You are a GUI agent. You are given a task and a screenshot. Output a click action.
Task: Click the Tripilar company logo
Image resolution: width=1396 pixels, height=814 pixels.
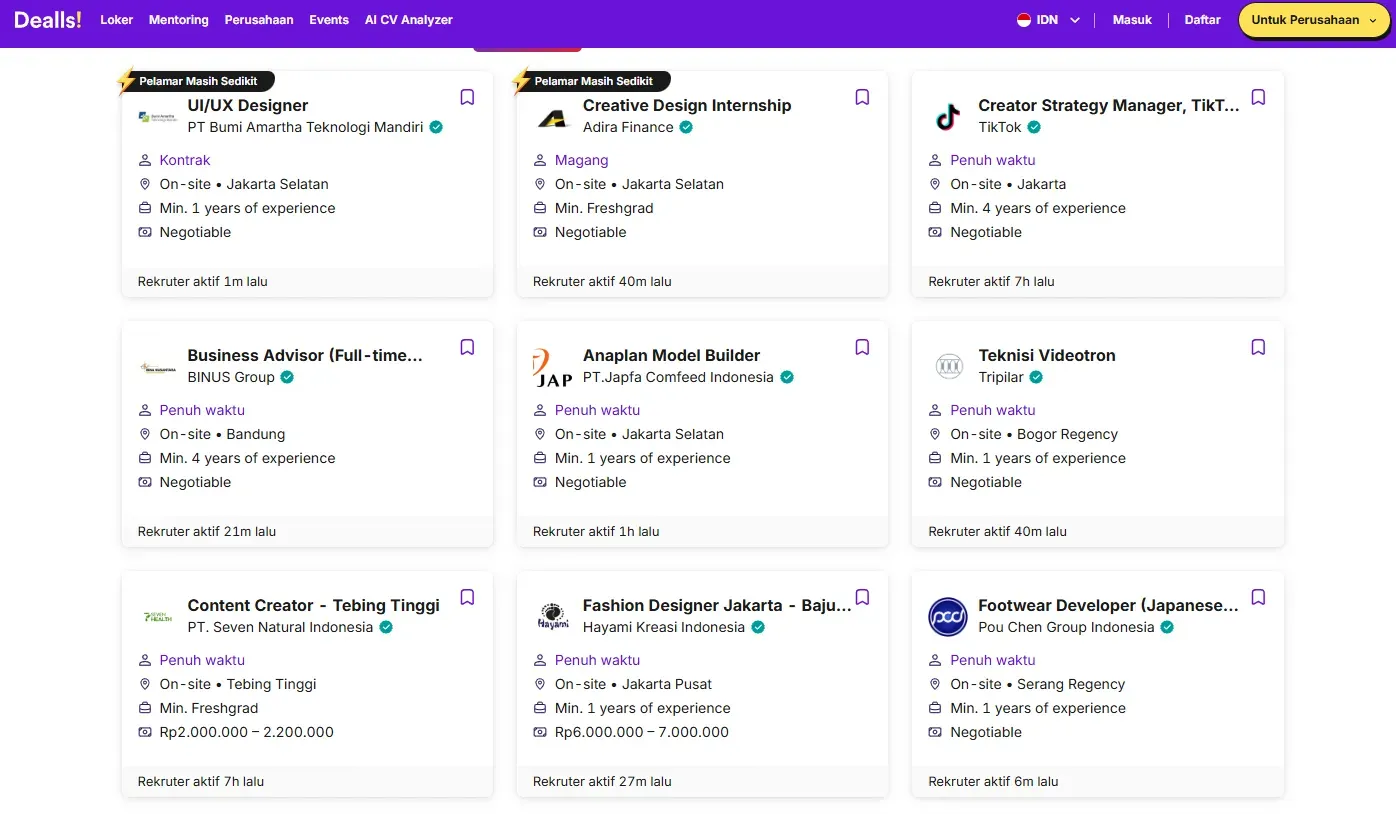(948, 367)
